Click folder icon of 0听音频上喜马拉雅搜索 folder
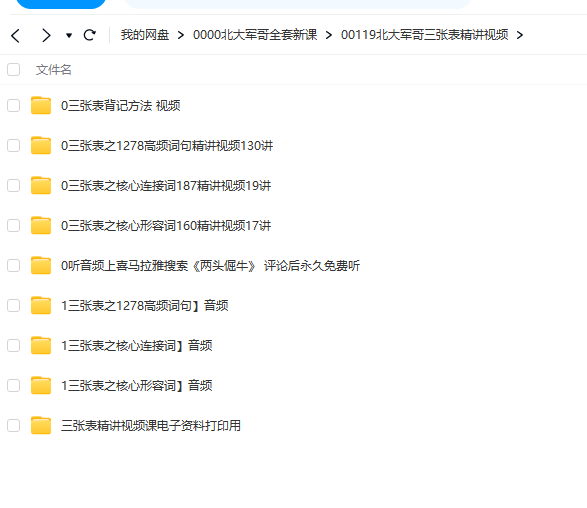Screen dimensions: 587x508 point(41,265)
